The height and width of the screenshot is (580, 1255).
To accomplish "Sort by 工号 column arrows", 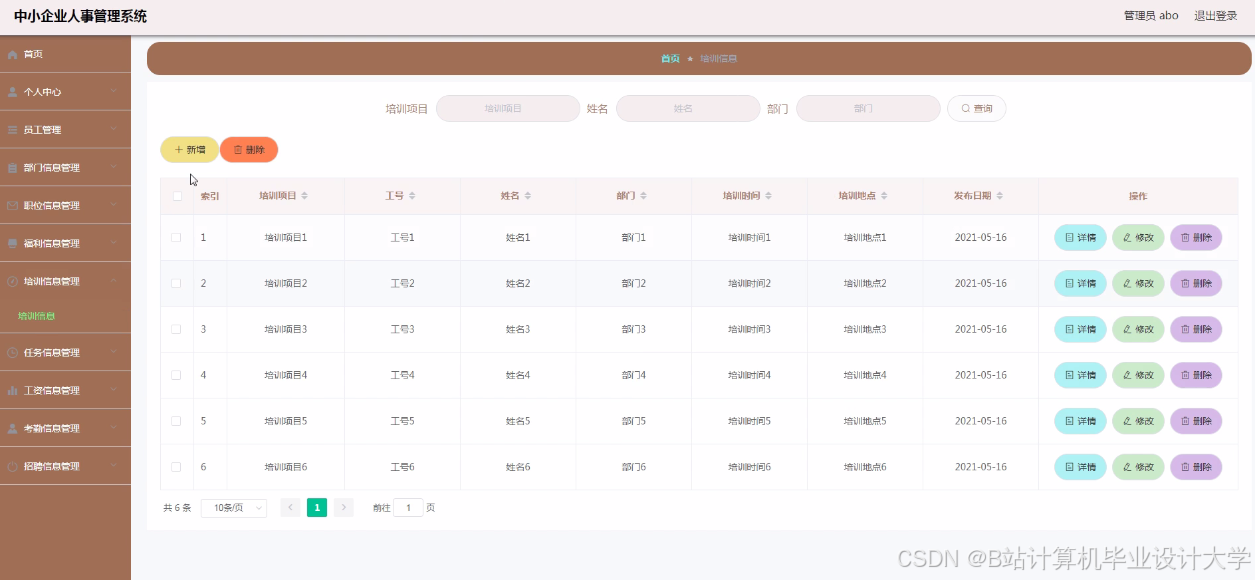I will (x=412, y=196).
